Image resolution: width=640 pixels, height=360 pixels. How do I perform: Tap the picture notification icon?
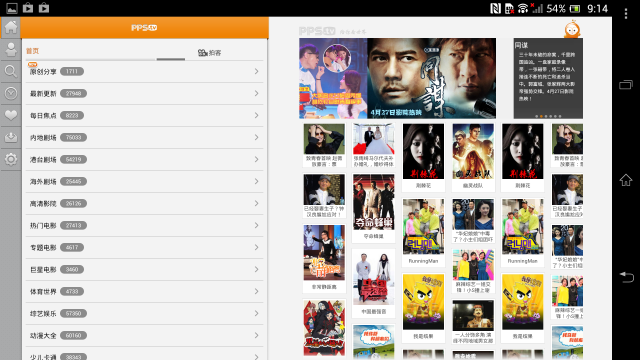[x=11, y=8]
